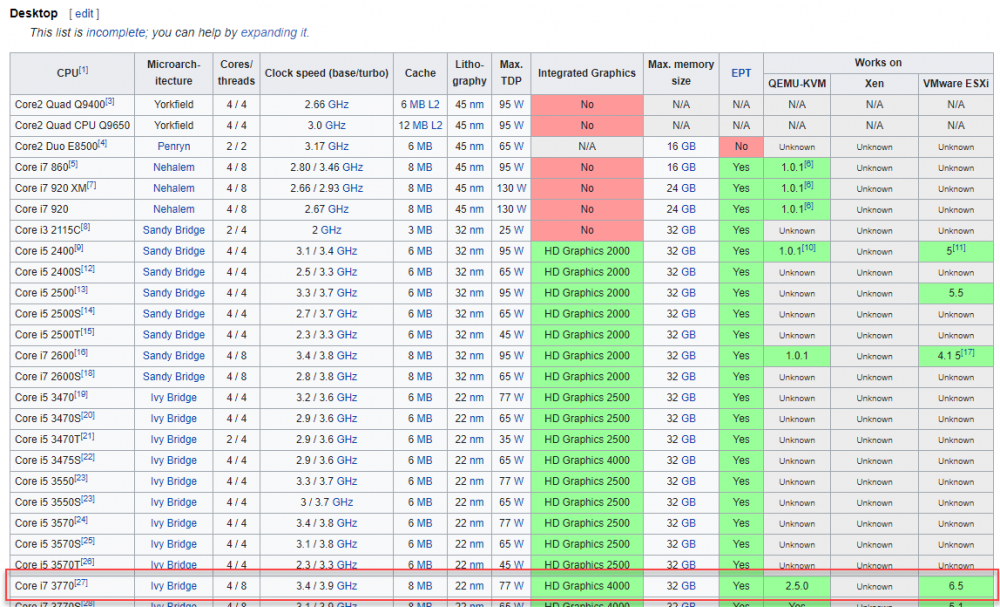
Task: Open the 'expanding it' link
Action: point(274,33)
